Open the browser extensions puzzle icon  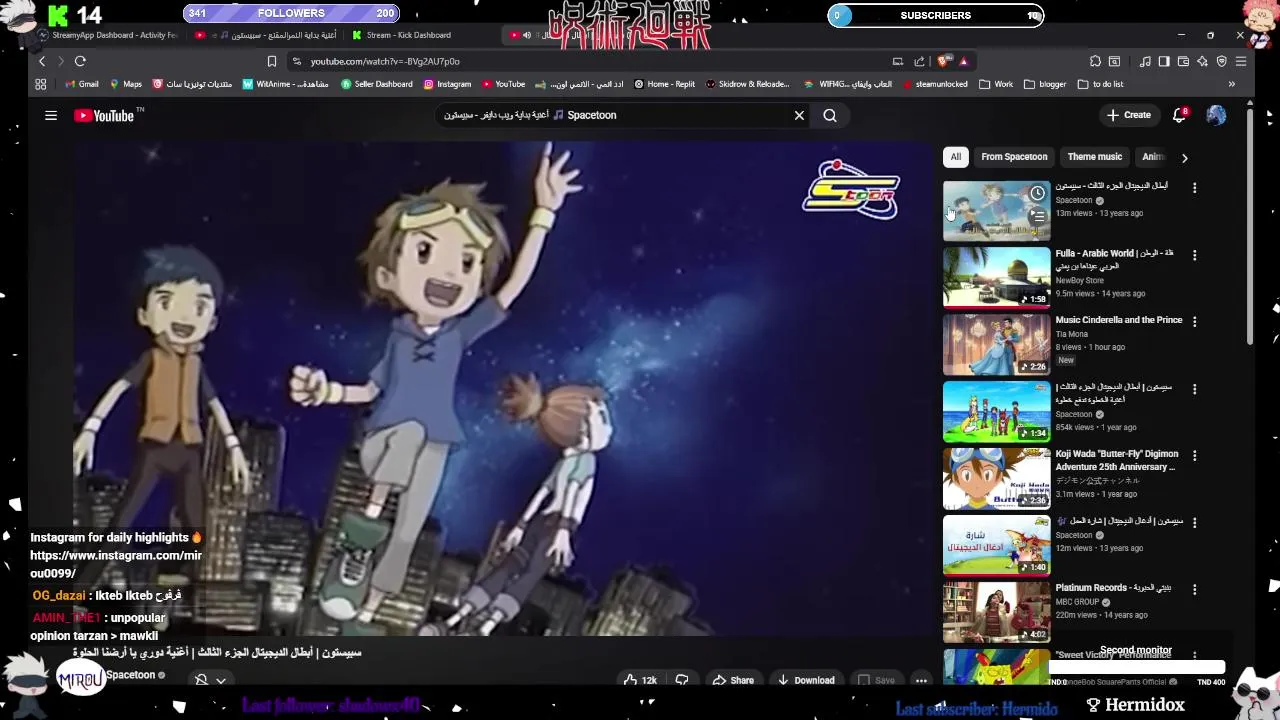coord(1095,61)
